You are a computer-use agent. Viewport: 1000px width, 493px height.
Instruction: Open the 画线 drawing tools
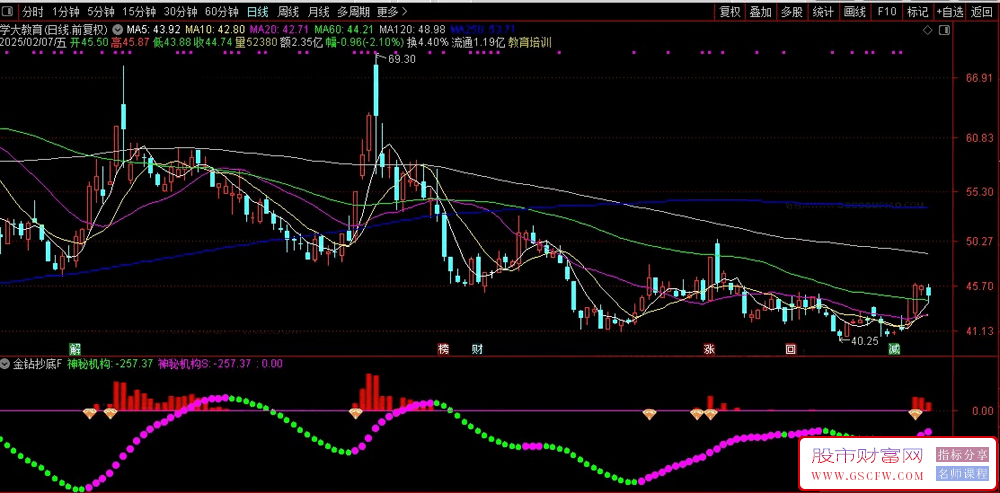[x=855, y=11]
